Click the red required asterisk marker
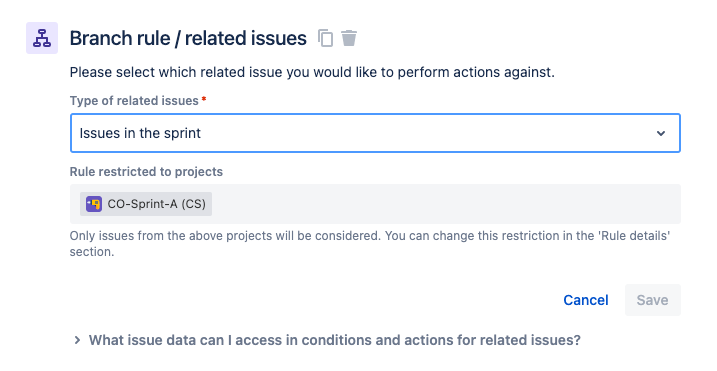This screenshot has width=717, height=371. pos(204,99)
